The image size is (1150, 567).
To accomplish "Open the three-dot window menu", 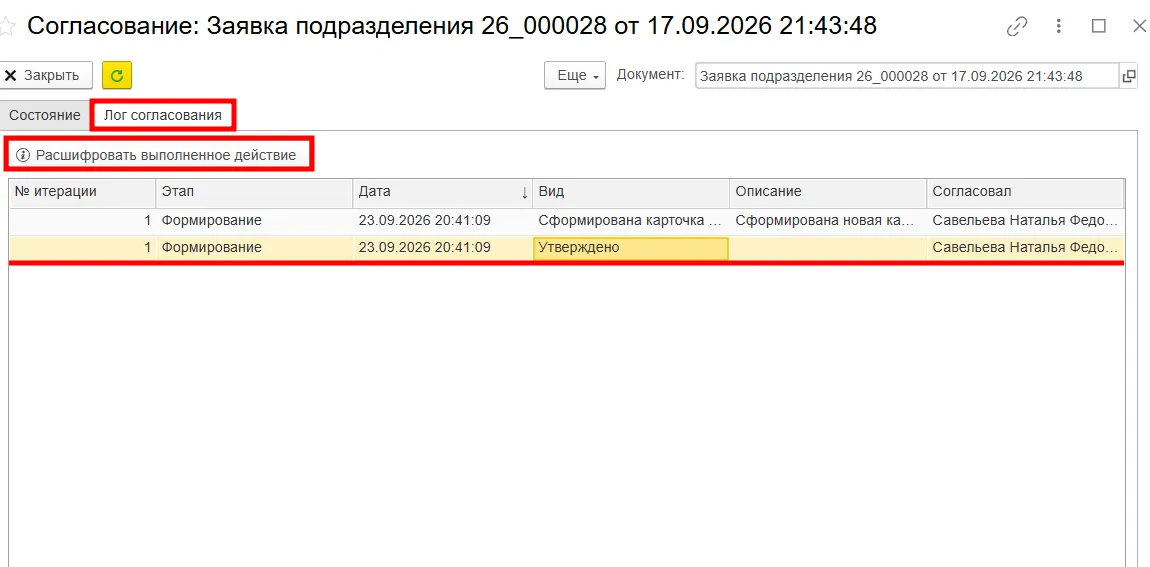I will tap(1058, 27).
